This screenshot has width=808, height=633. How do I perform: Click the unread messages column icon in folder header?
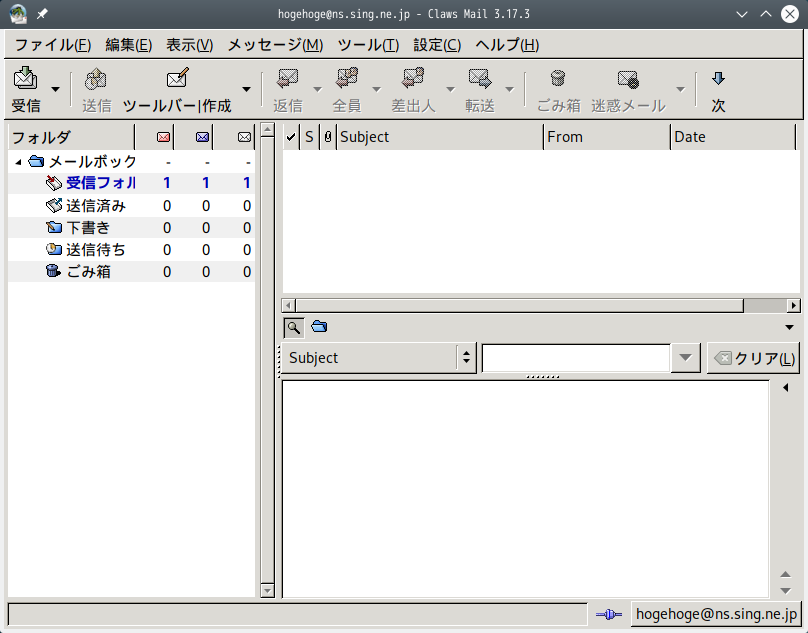203,137
